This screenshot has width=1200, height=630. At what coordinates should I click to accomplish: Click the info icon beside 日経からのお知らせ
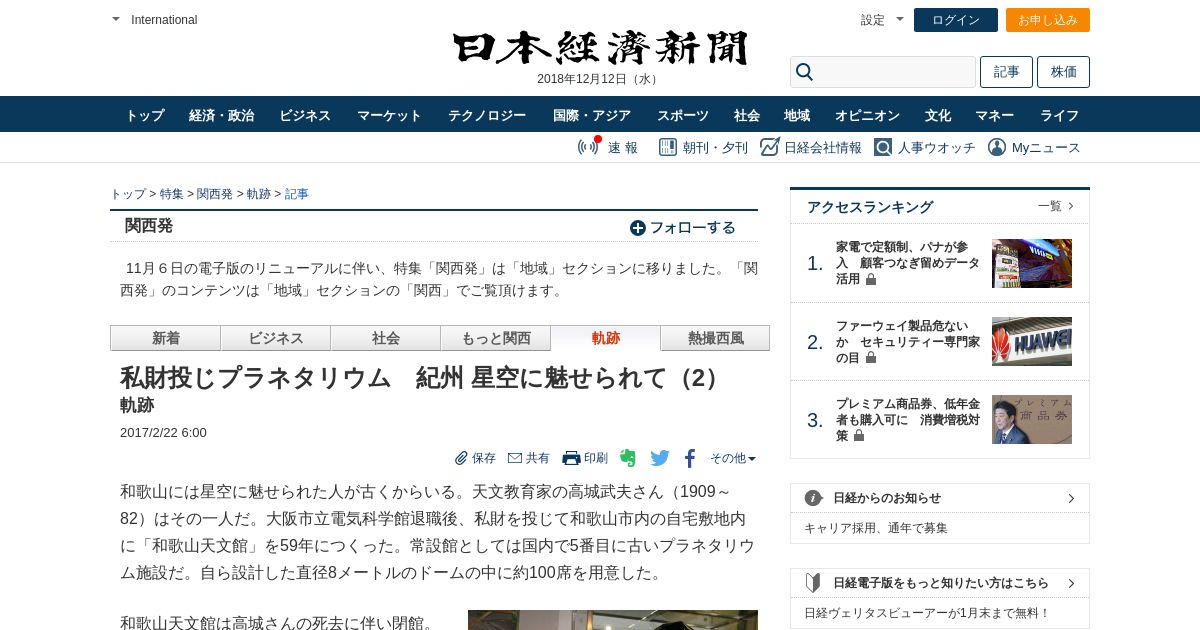click(814, 498)
